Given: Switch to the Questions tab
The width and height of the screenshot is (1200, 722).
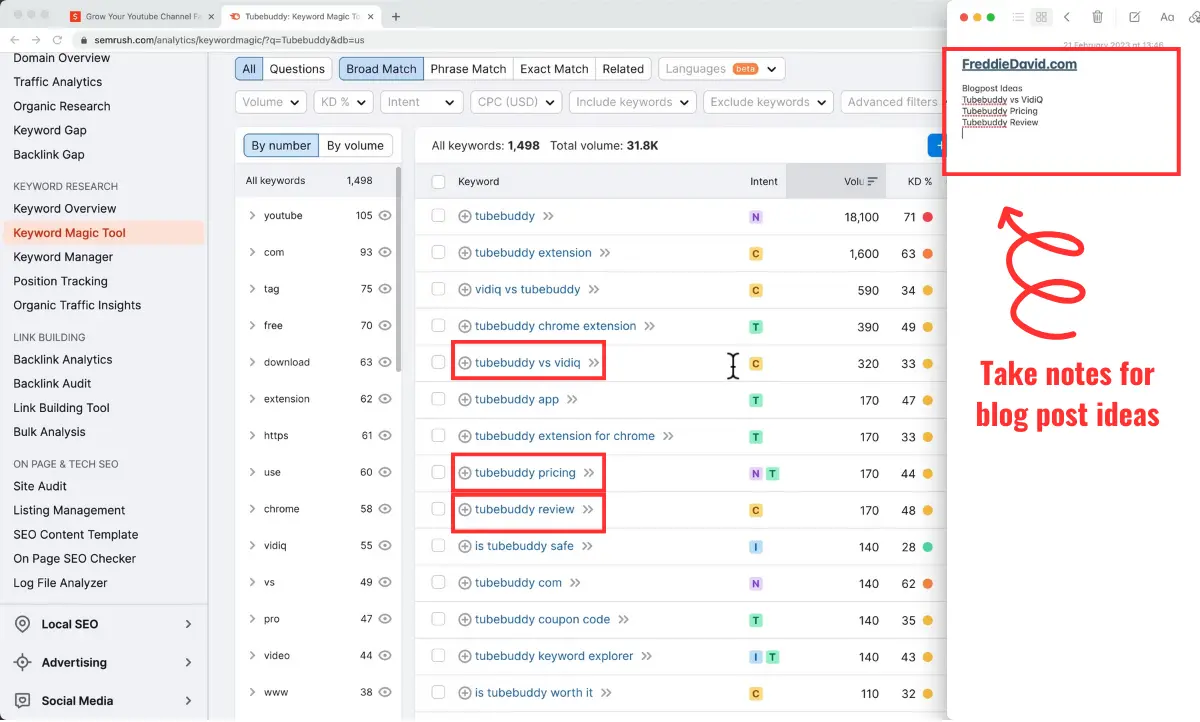Looking at the screenshot, I should pos(296,68).
